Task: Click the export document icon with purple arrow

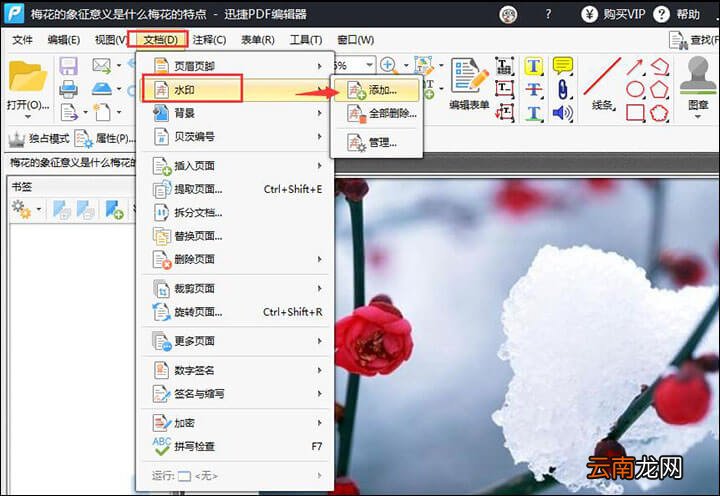Action: point(69,112)
